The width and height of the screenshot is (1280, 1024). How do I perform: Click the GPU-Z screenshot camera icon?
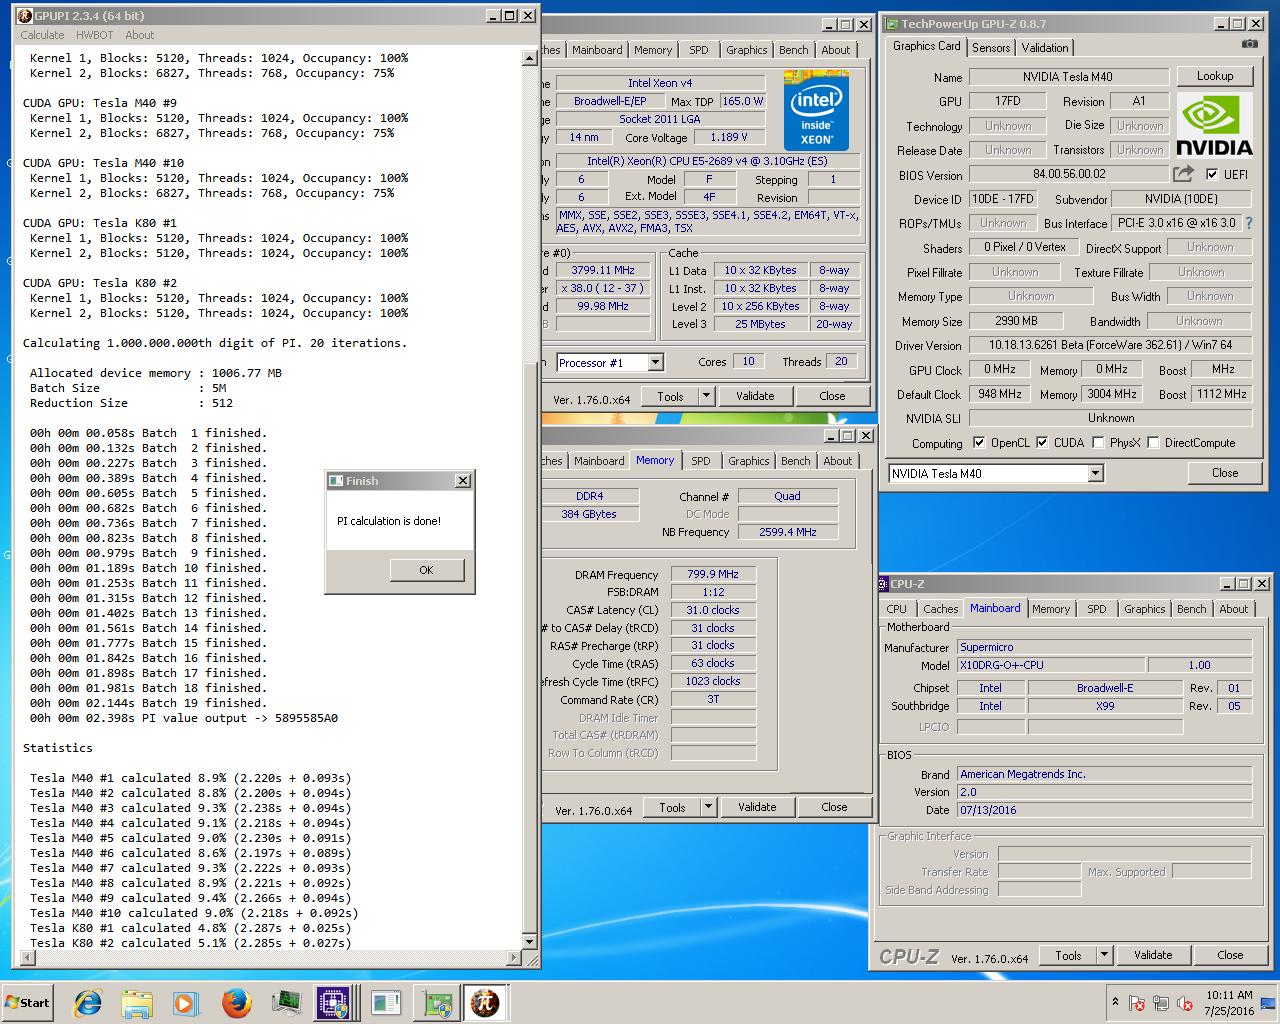(x=1249, y=44)
